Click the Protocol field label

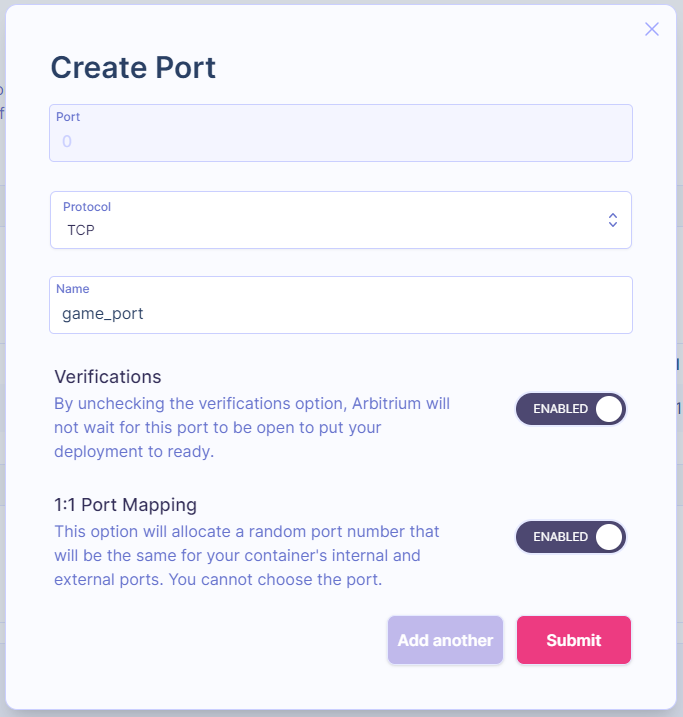click(87, 207)
